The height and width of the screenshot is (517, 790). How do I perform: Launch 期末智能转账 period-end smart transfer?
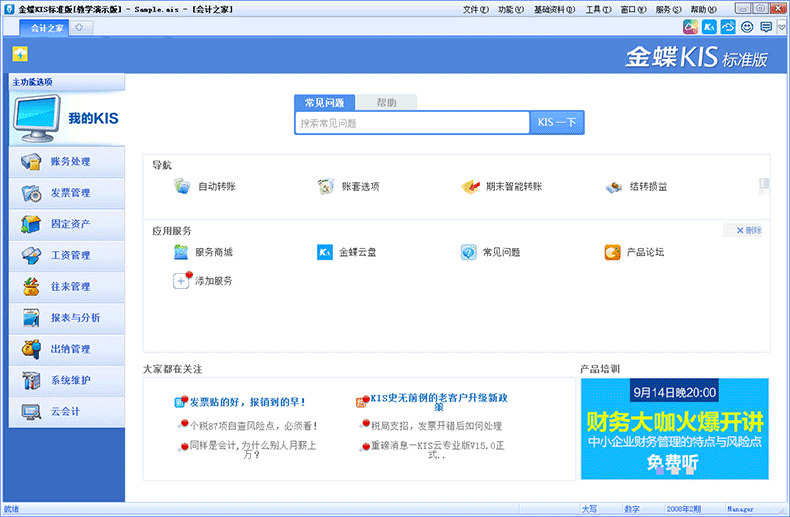pyautogui.click(x=469, y=186)
